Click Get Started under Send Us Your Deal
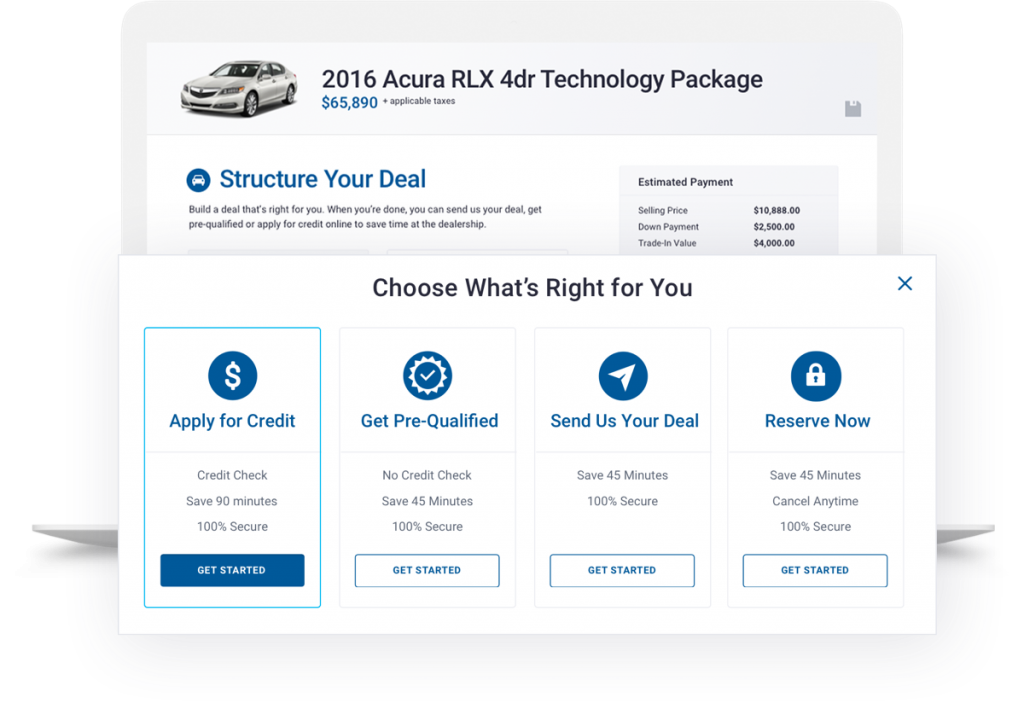This screenshot has width=1024, height=710. tap(622, 570)
